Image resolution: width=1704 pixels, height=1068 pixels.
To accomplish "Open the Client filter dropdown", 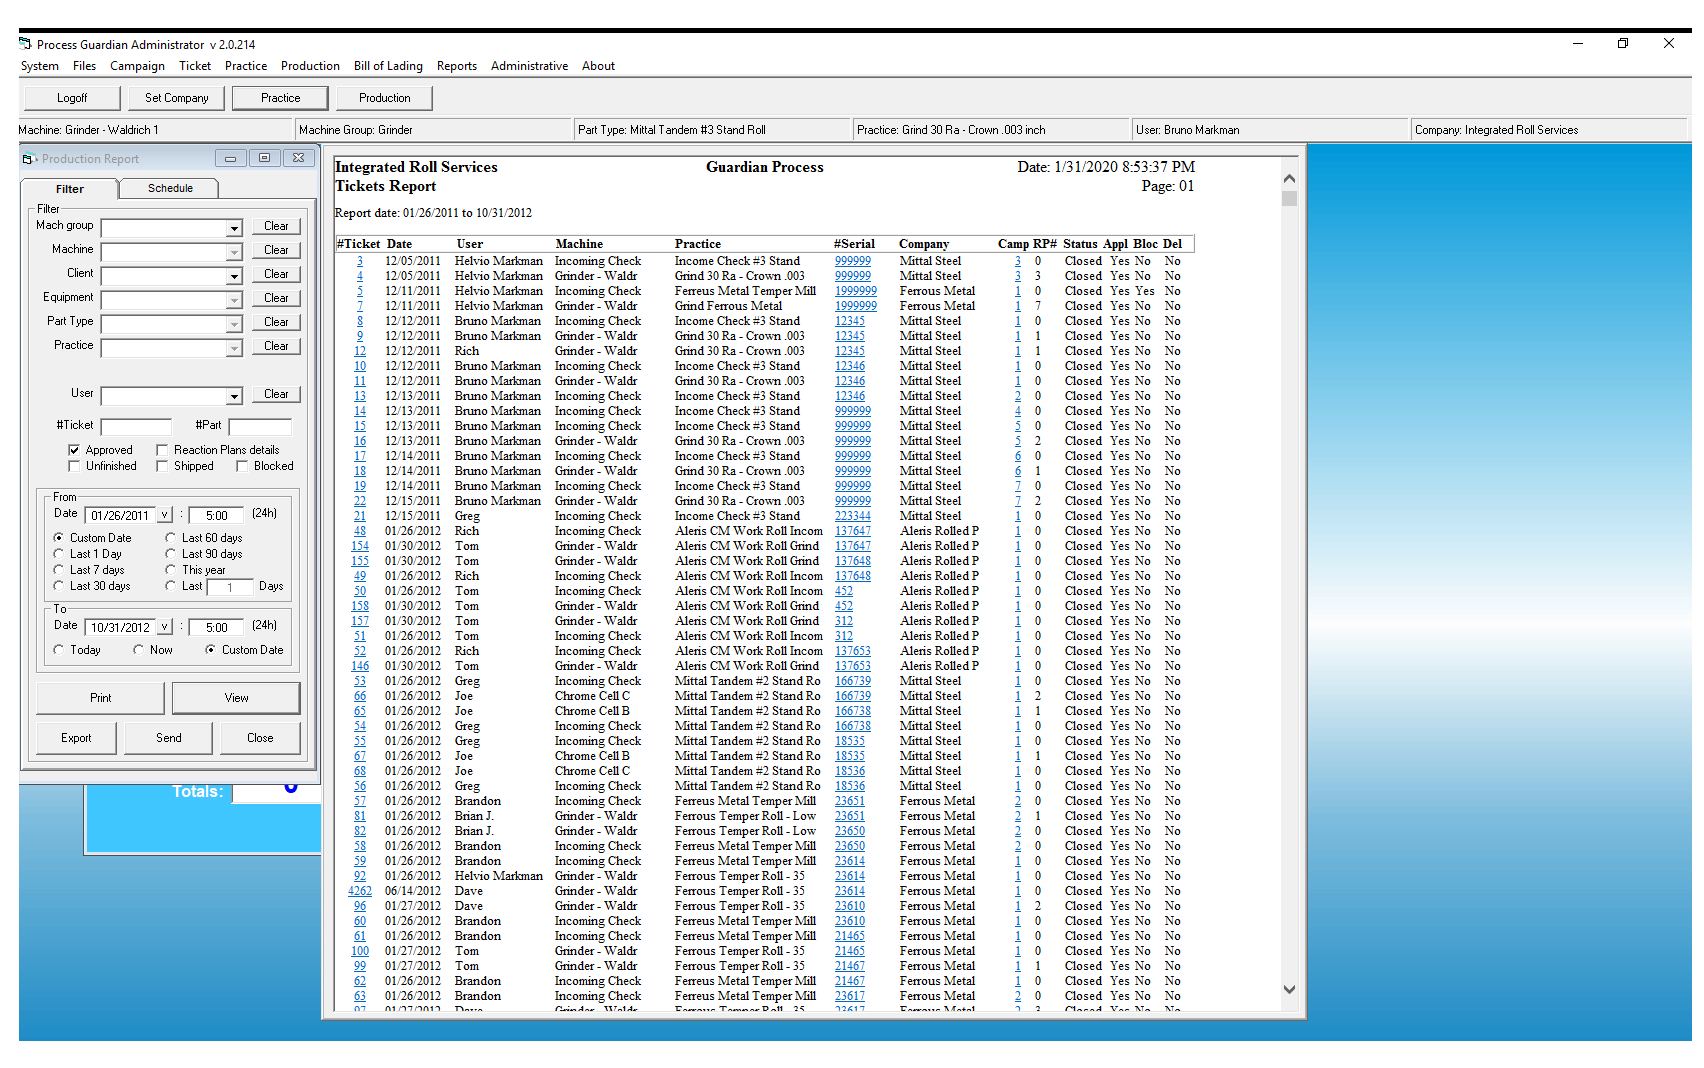I will point(233,276).
